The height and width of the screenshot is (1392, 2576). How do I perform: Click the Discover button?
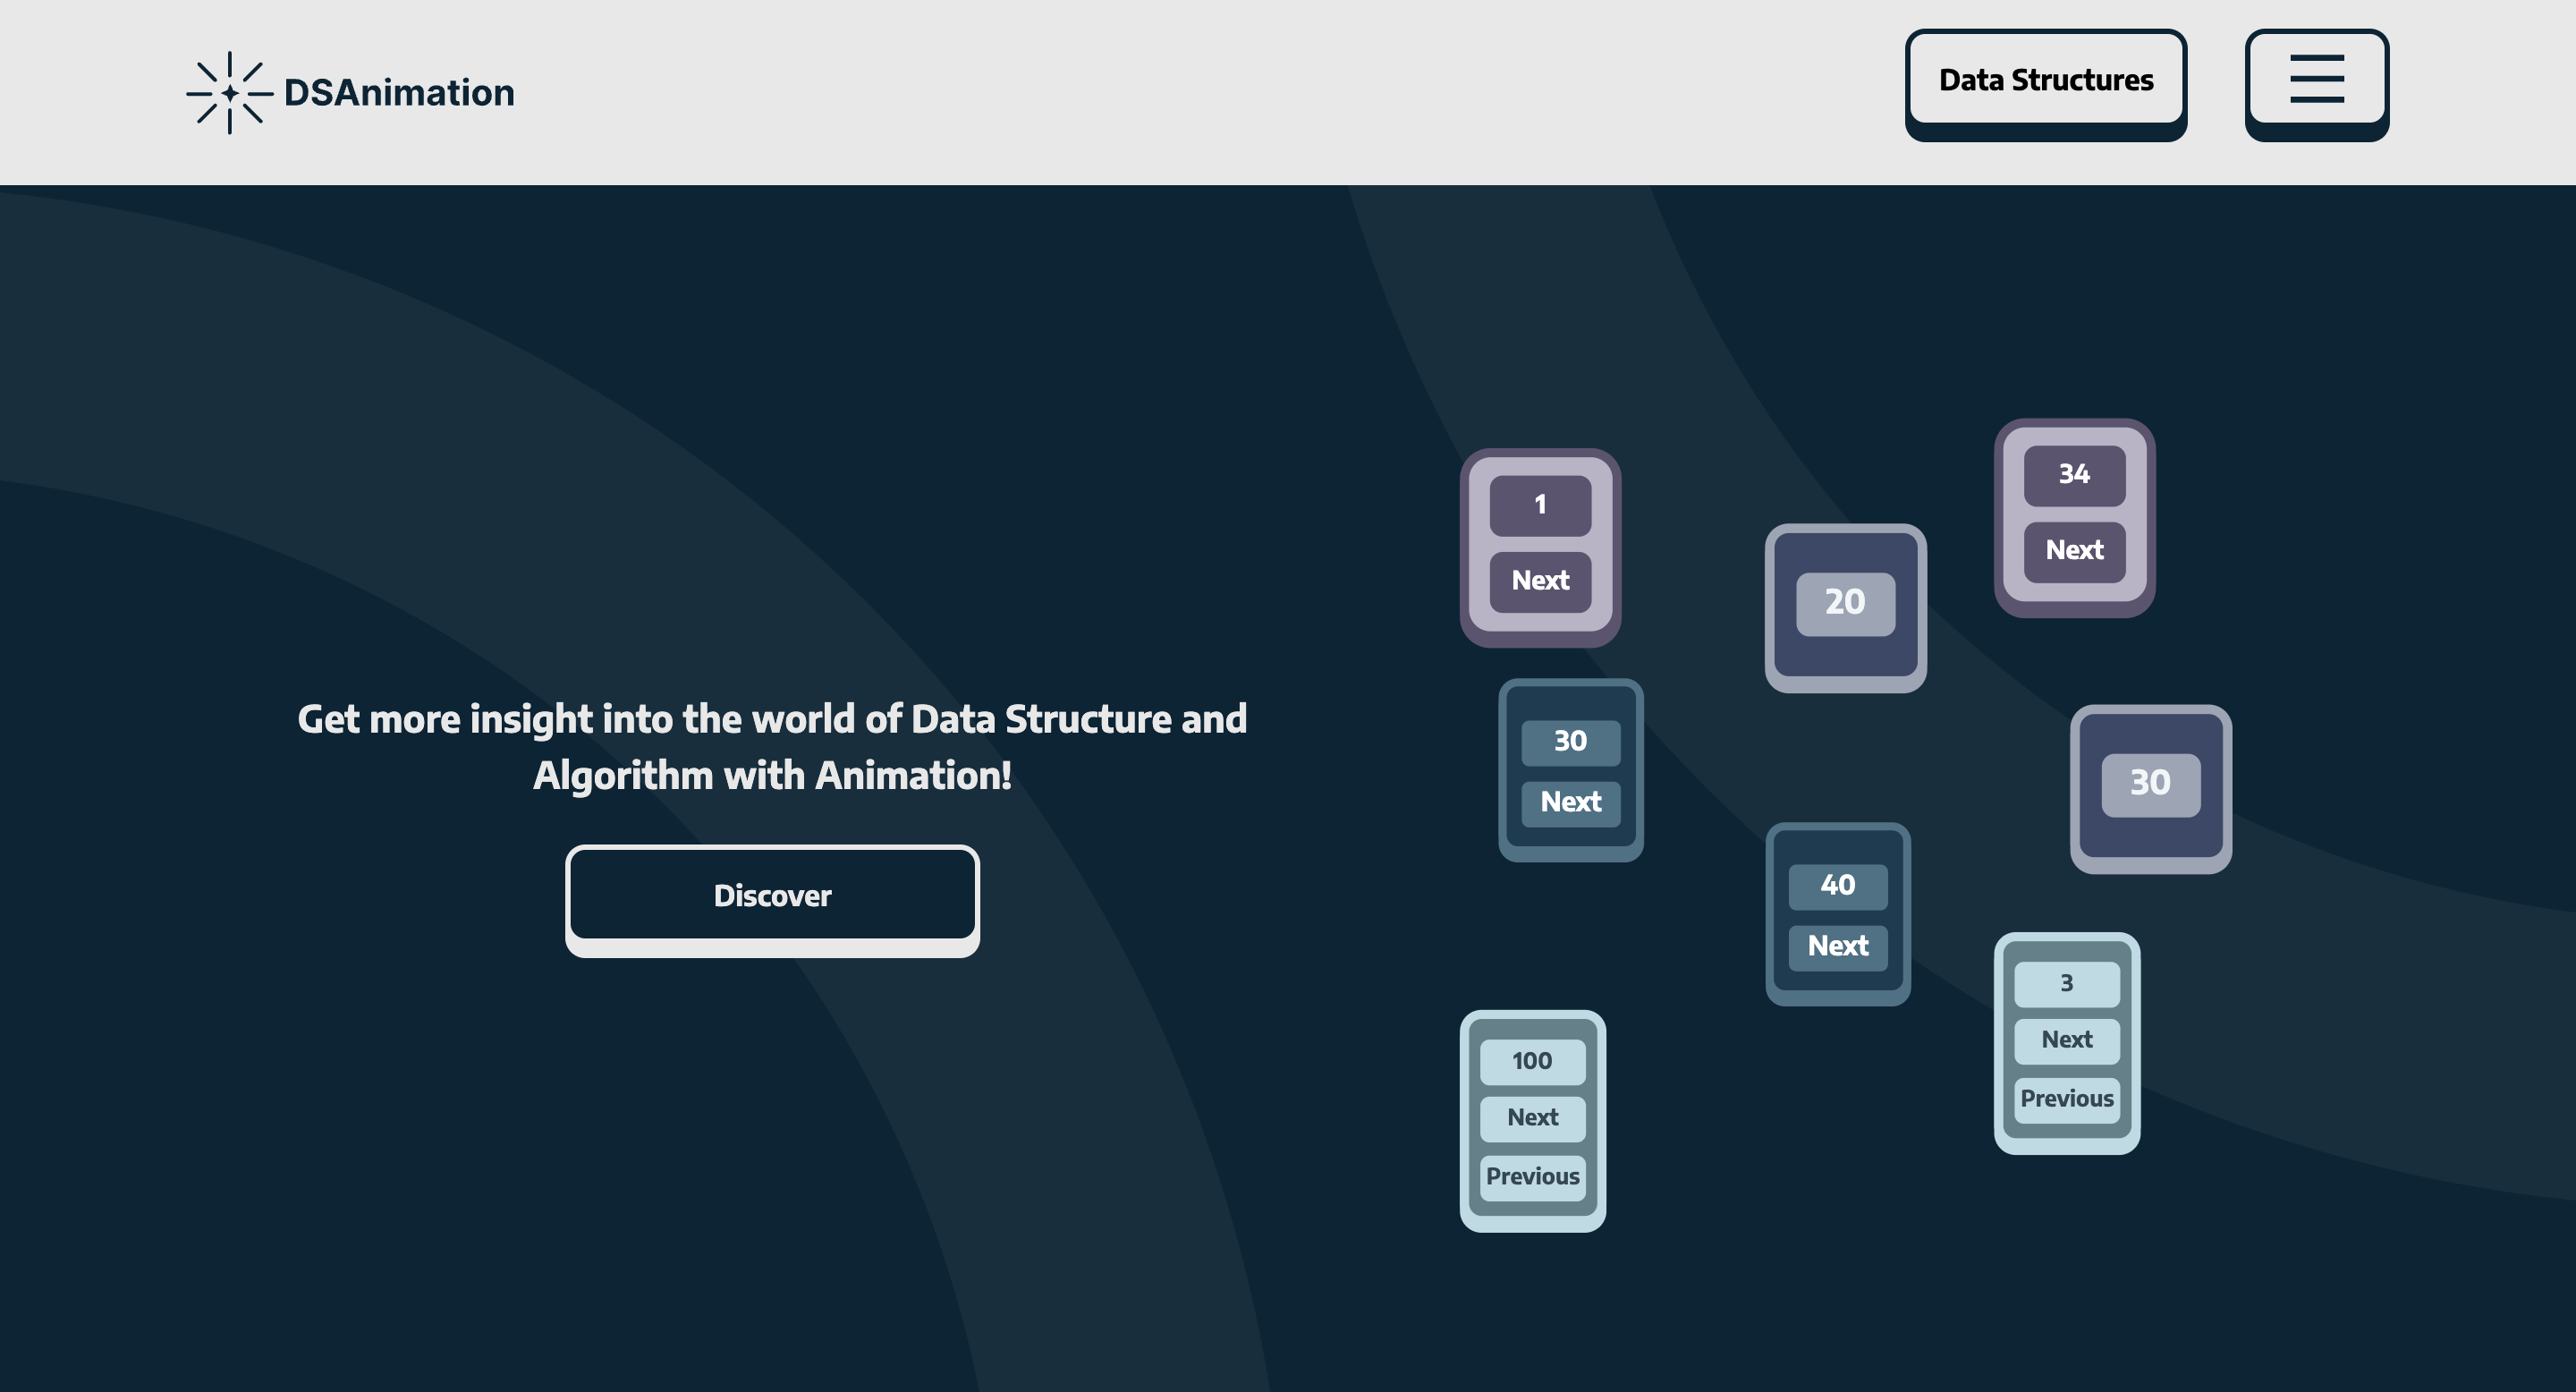pos(772,895)
